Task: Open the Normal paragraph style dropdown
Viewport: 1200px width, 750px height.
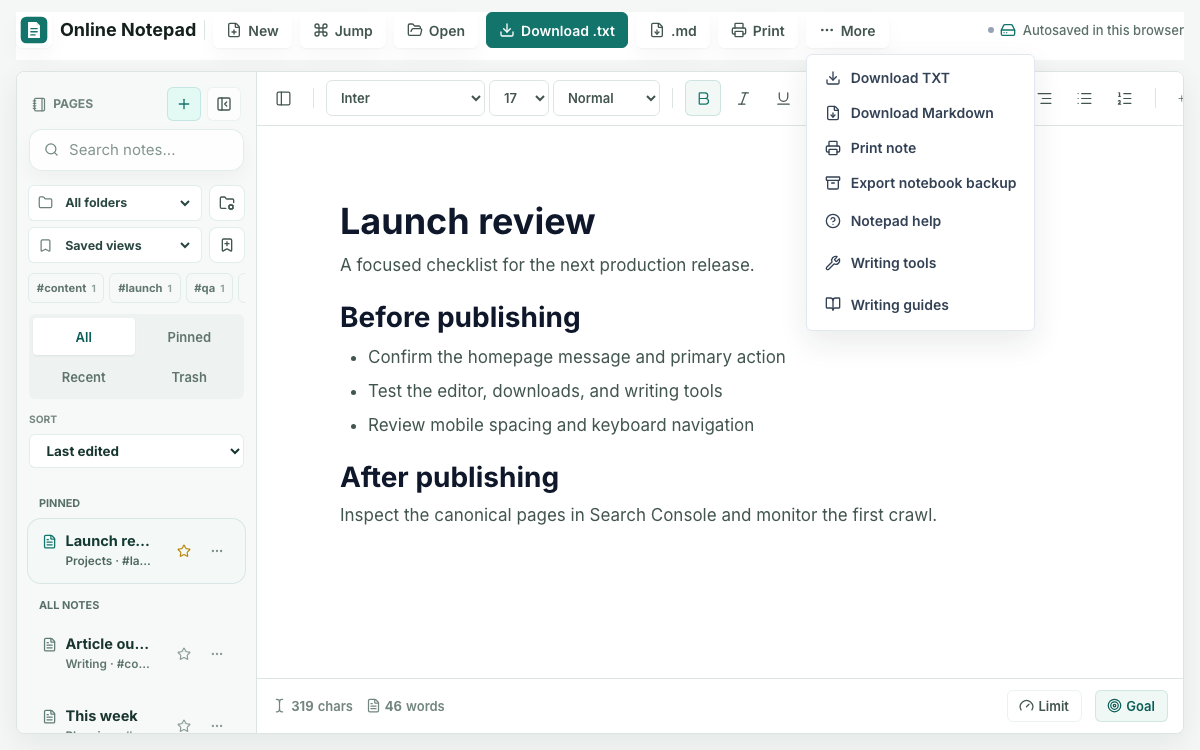Action: pyautogui.click(x=607, y=98)
